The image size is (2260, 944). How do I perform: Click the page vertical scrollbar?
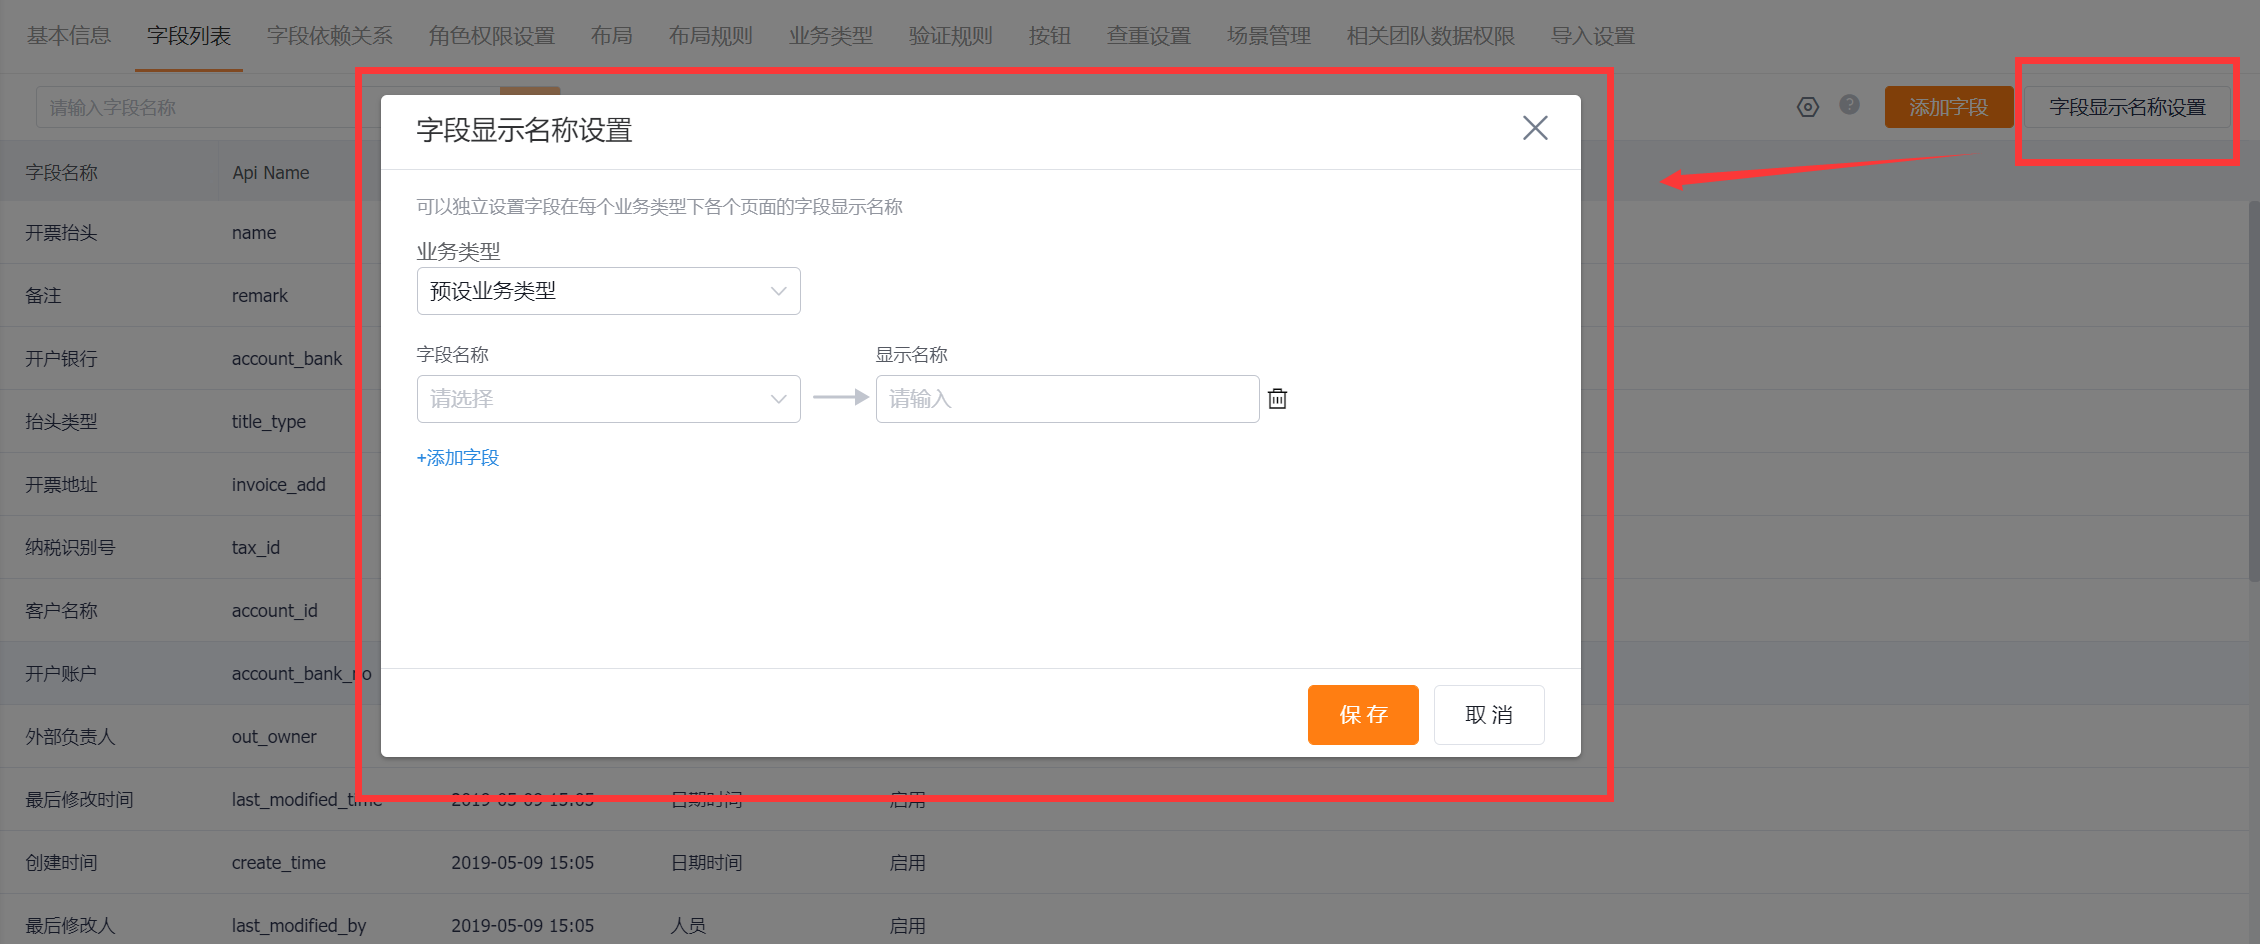[2253, 390]
